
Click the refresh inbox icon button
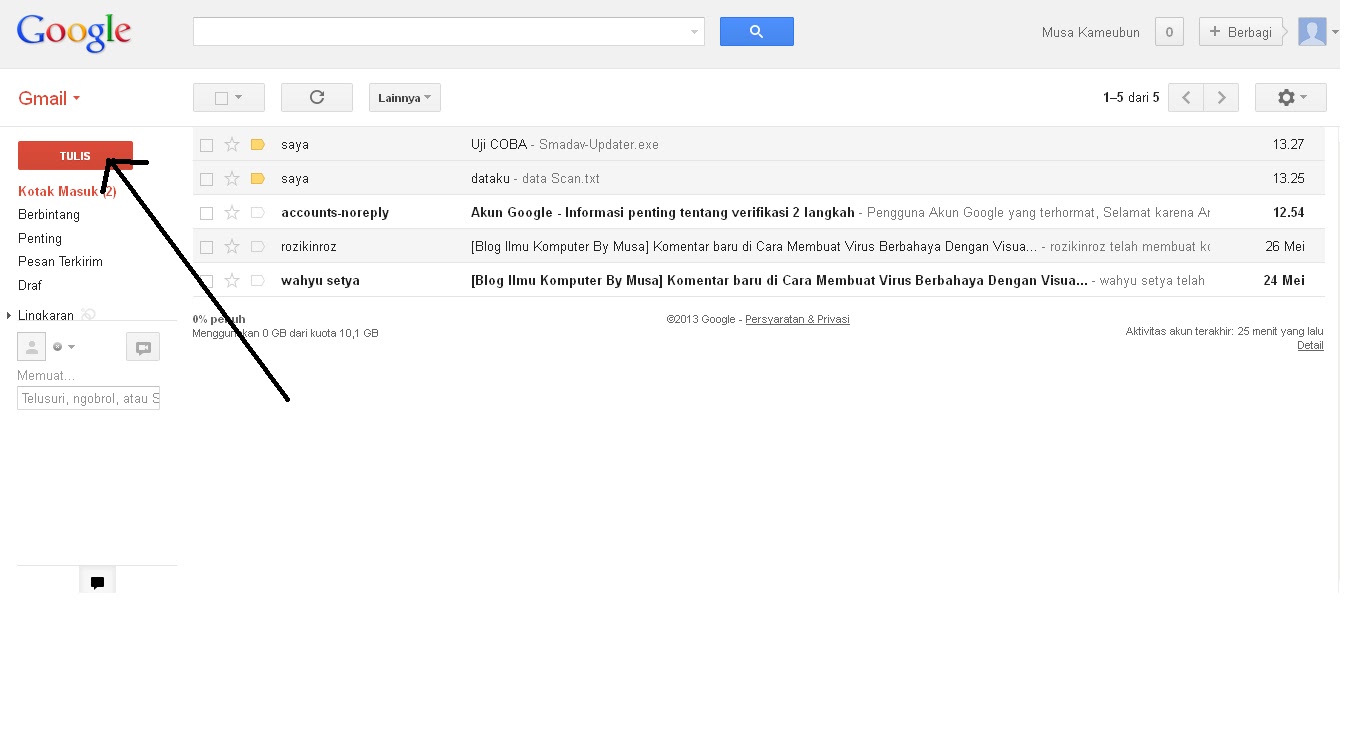317,97
